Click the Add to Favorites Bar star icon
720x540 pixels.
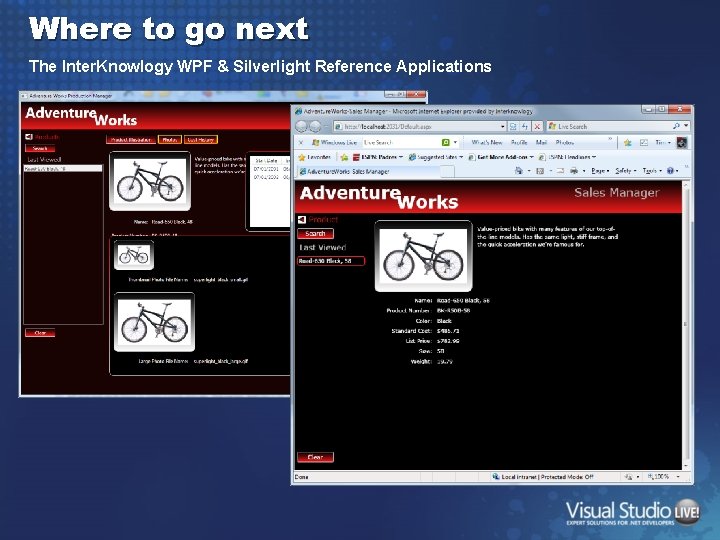344,157
